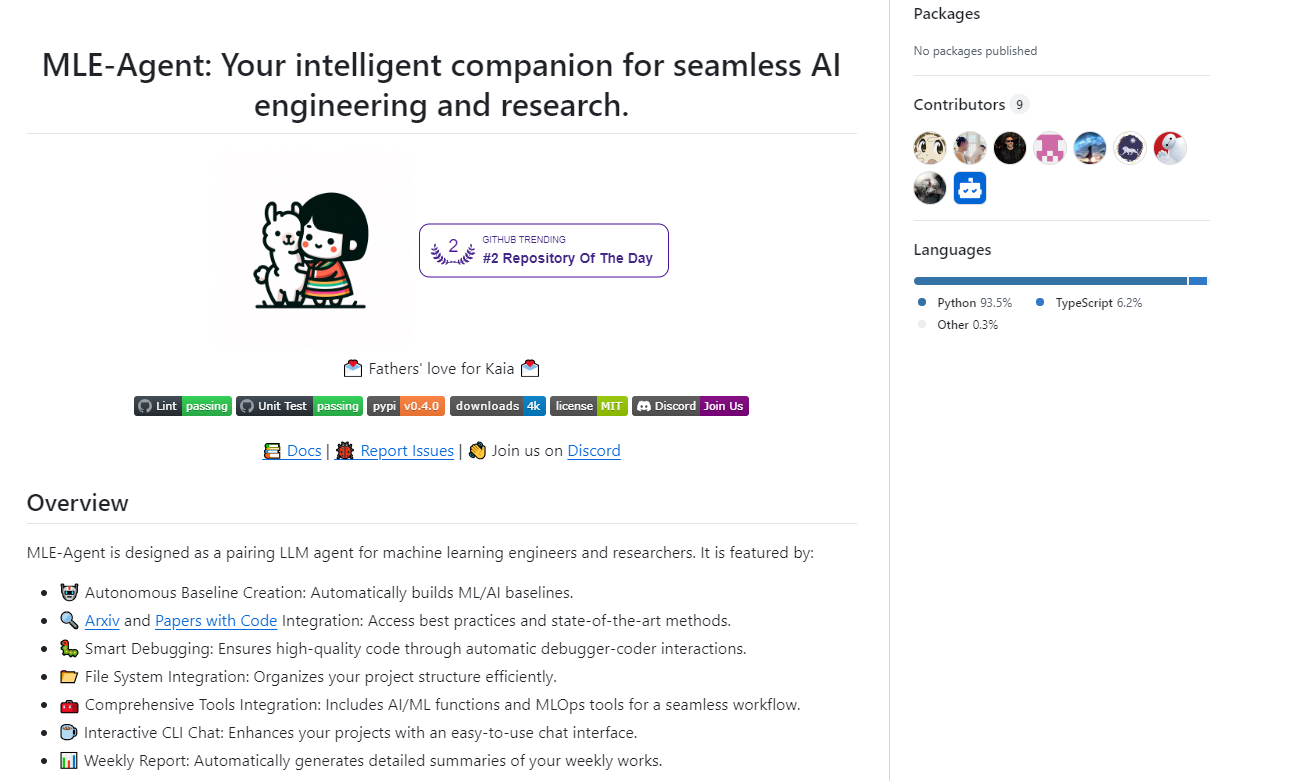Open the pink pixel-art contributor avatar
Viewport: 1311px width, 781px height.
pyautogui.click(x=1050, y=148)
